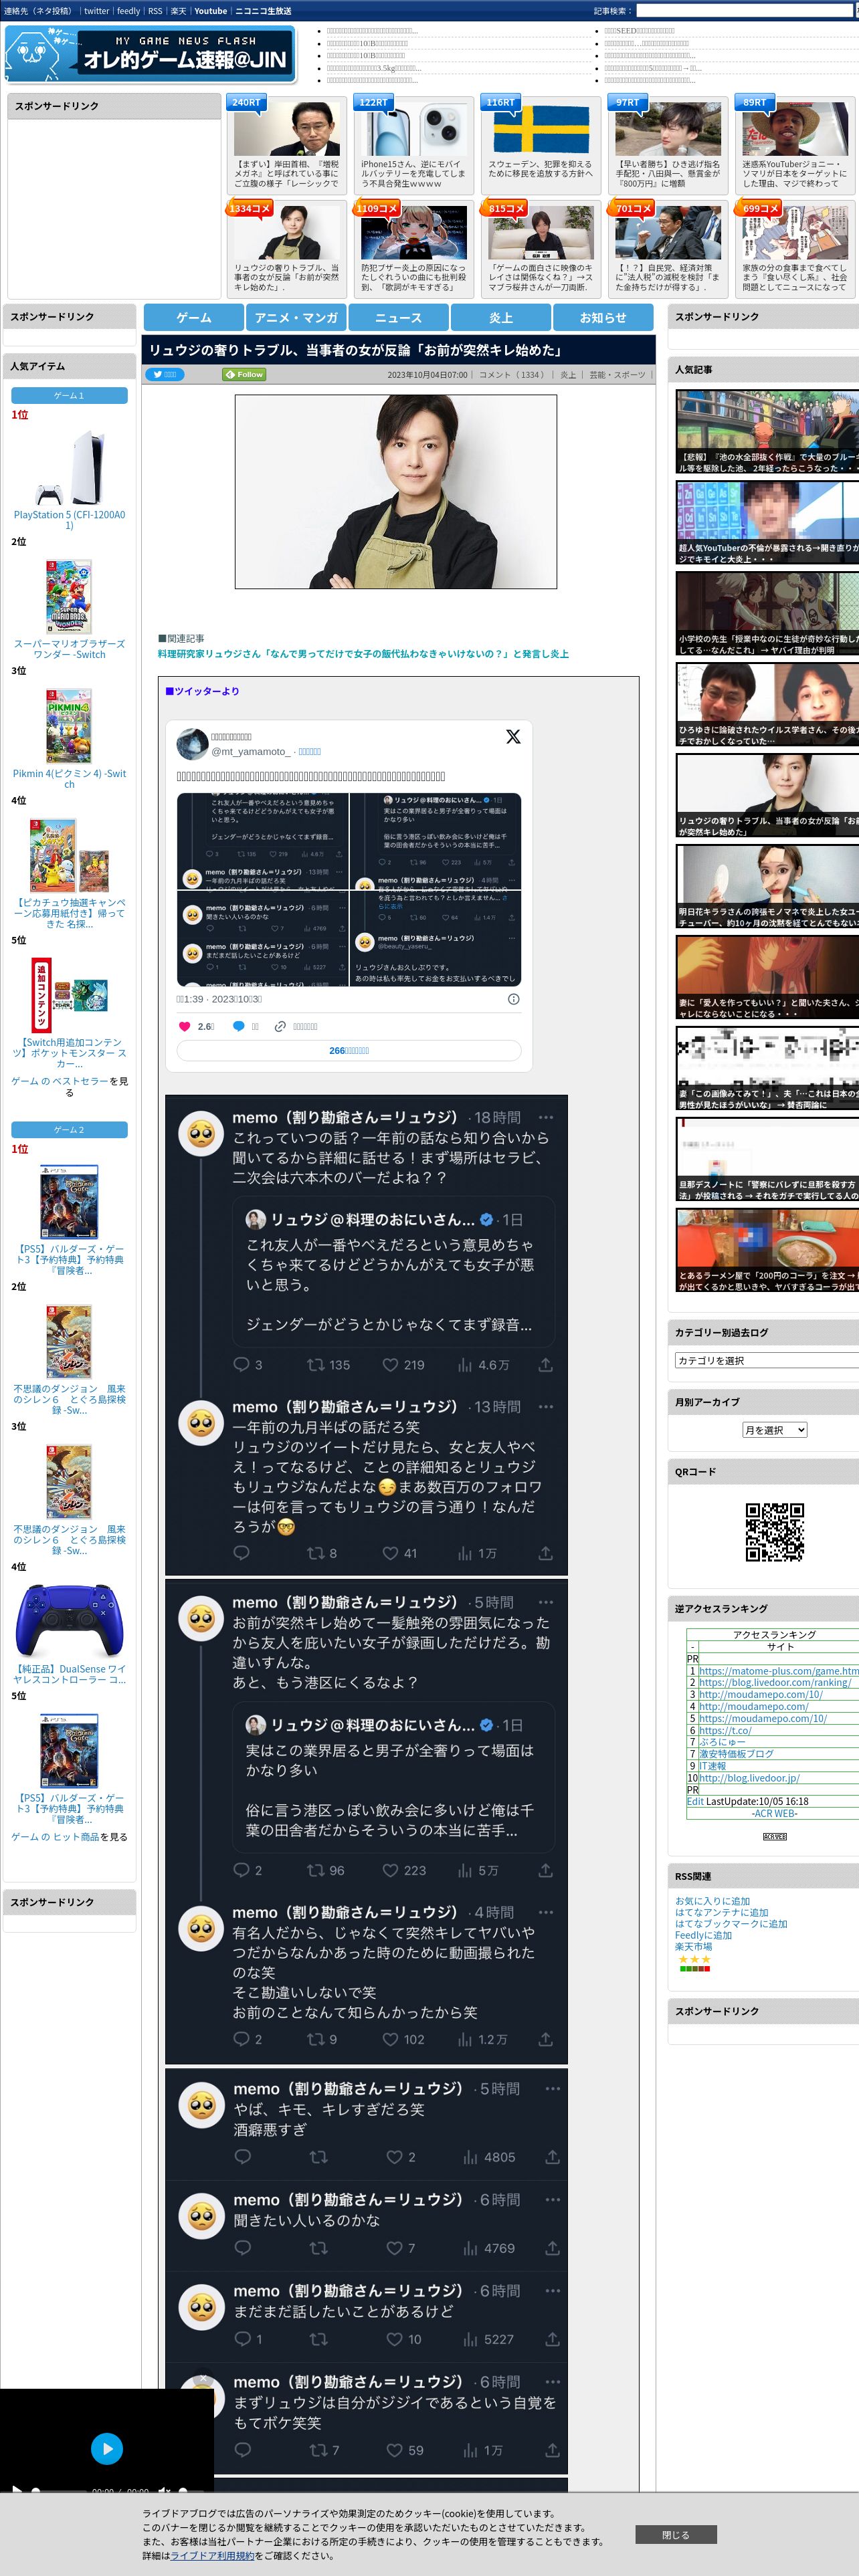This screenshot has height=2576, width=859.
Task: Click the オレ的ゲーム速報@JIN site logo
Action: click(x=150, y=55)
